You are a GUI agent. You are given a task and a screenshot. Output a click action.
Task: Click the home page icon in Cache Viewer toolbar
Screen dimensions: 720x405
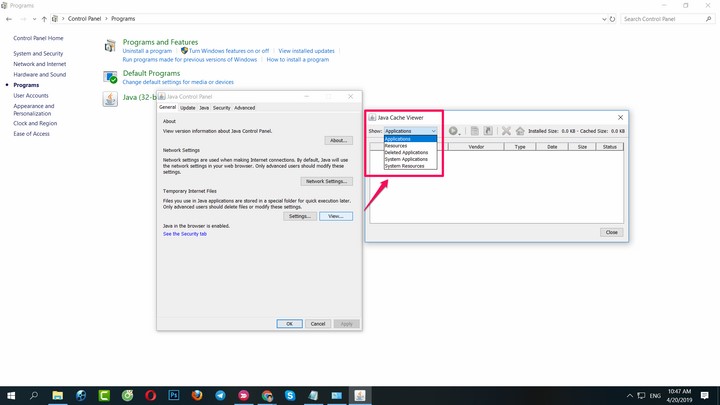(520, 131)
